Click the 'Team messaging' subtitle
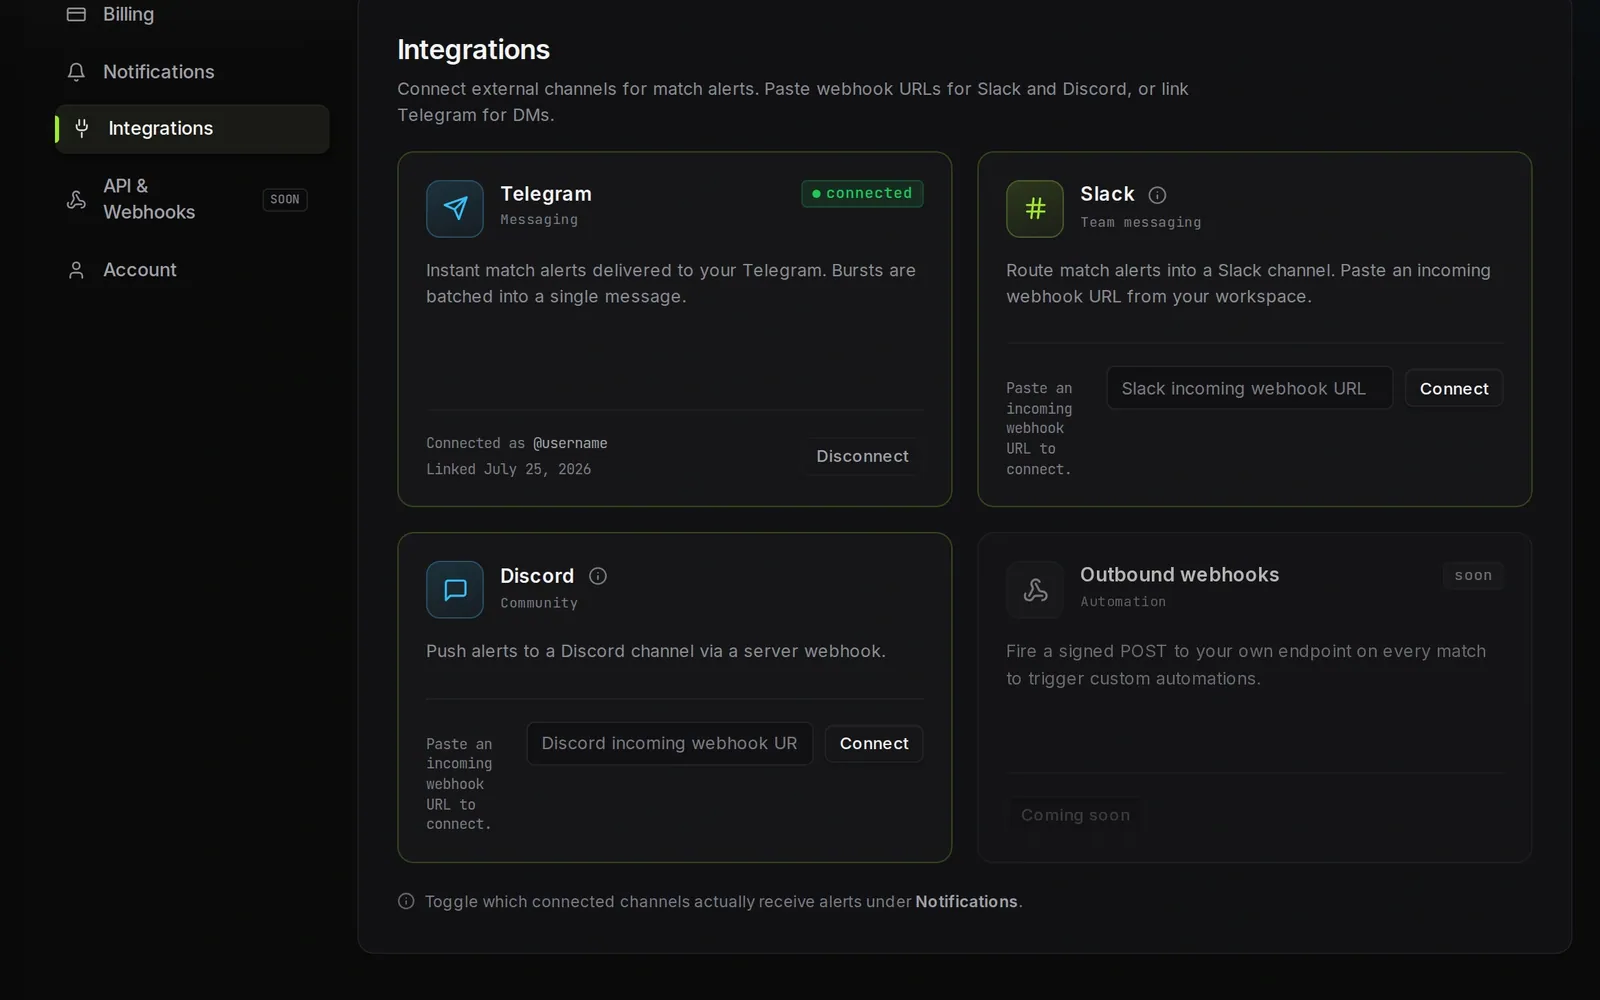1600x1000 pixels. pos(1140,222)
